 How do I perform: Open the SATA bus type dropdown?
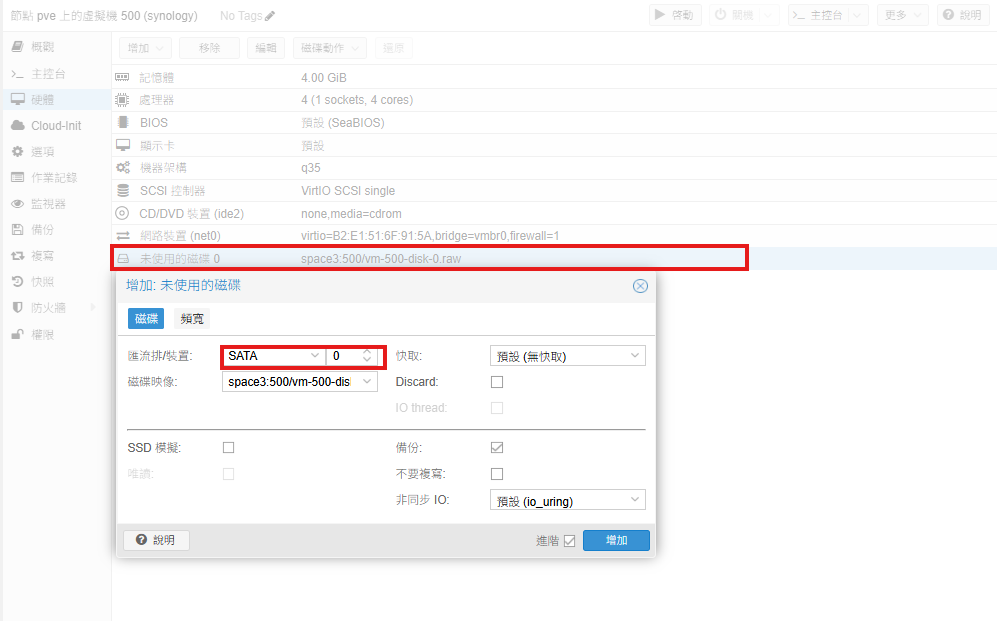click(315, 356)
